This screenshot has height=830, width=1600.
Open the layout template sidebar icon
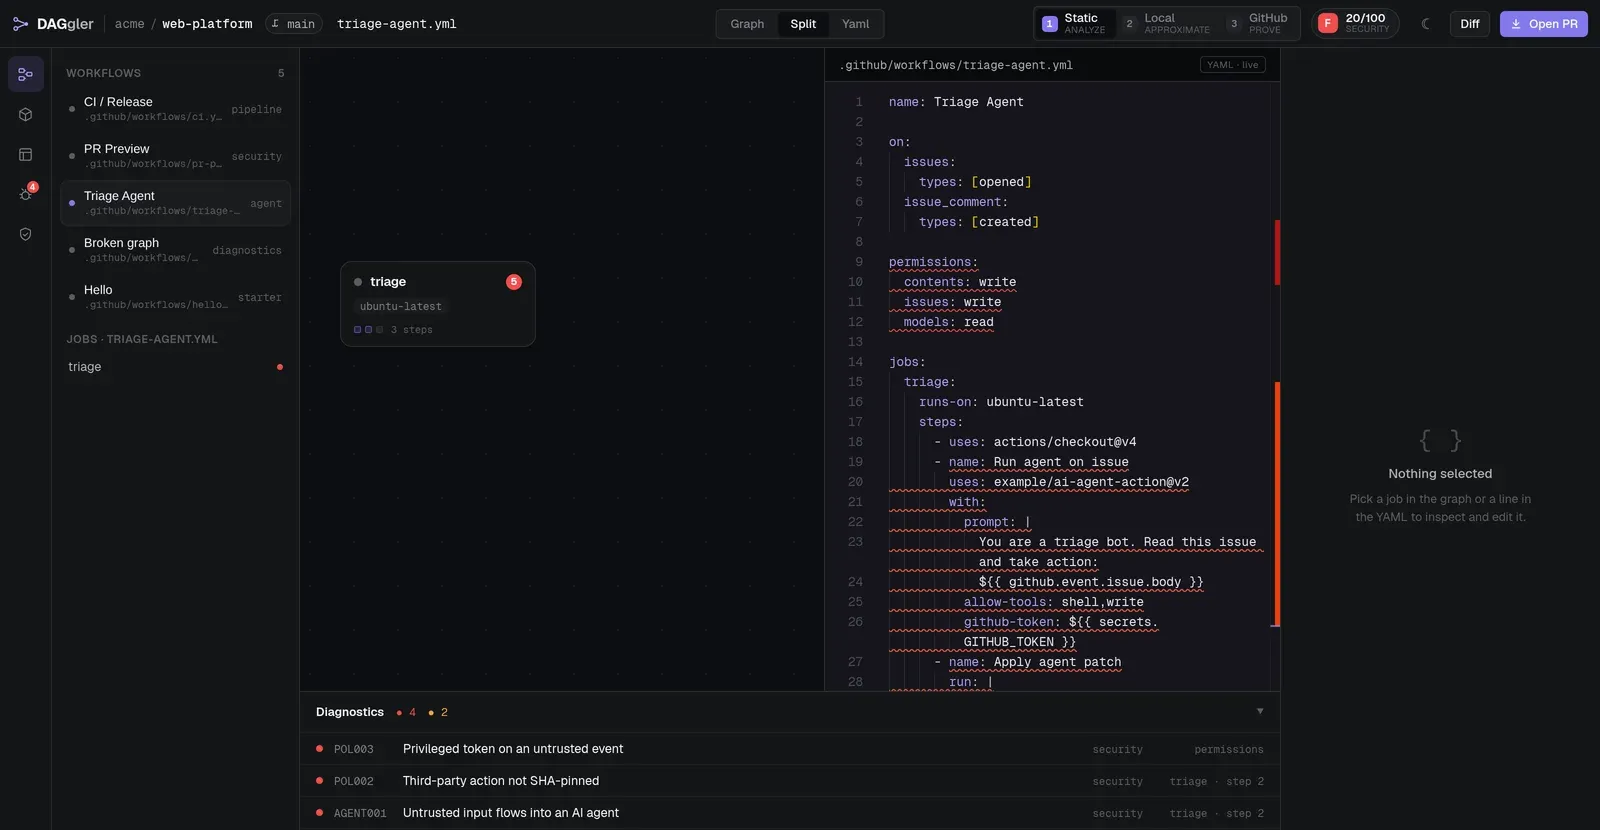pos(26,154)
